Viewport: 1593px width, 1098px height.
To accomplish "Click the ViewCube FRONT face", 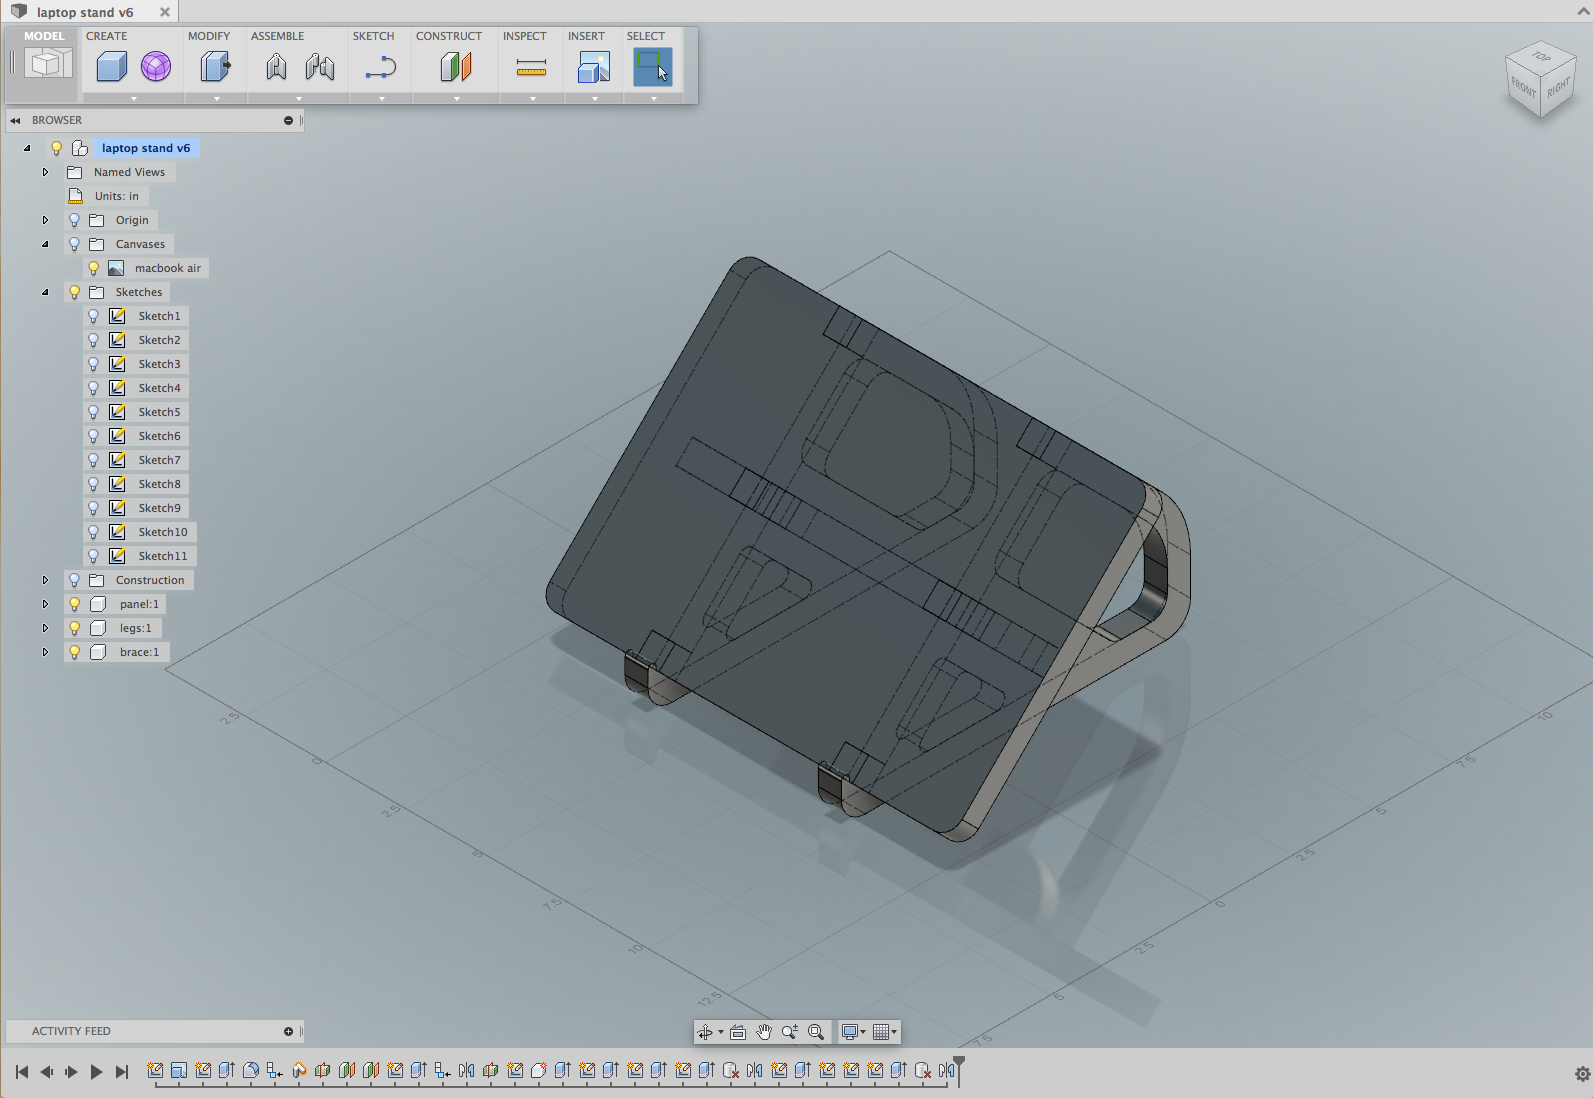I will [x=1523, y=88].
